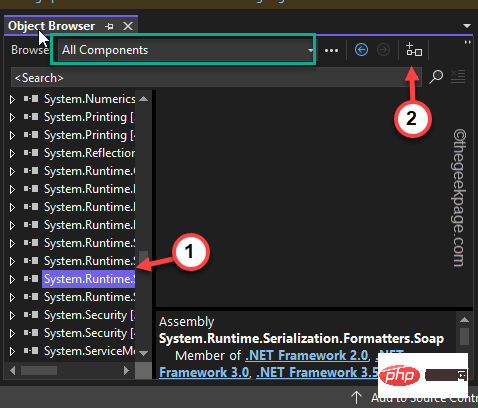Click the Add to References icon
The height and width of the screenshot is (408, 478).
point(414,50)
